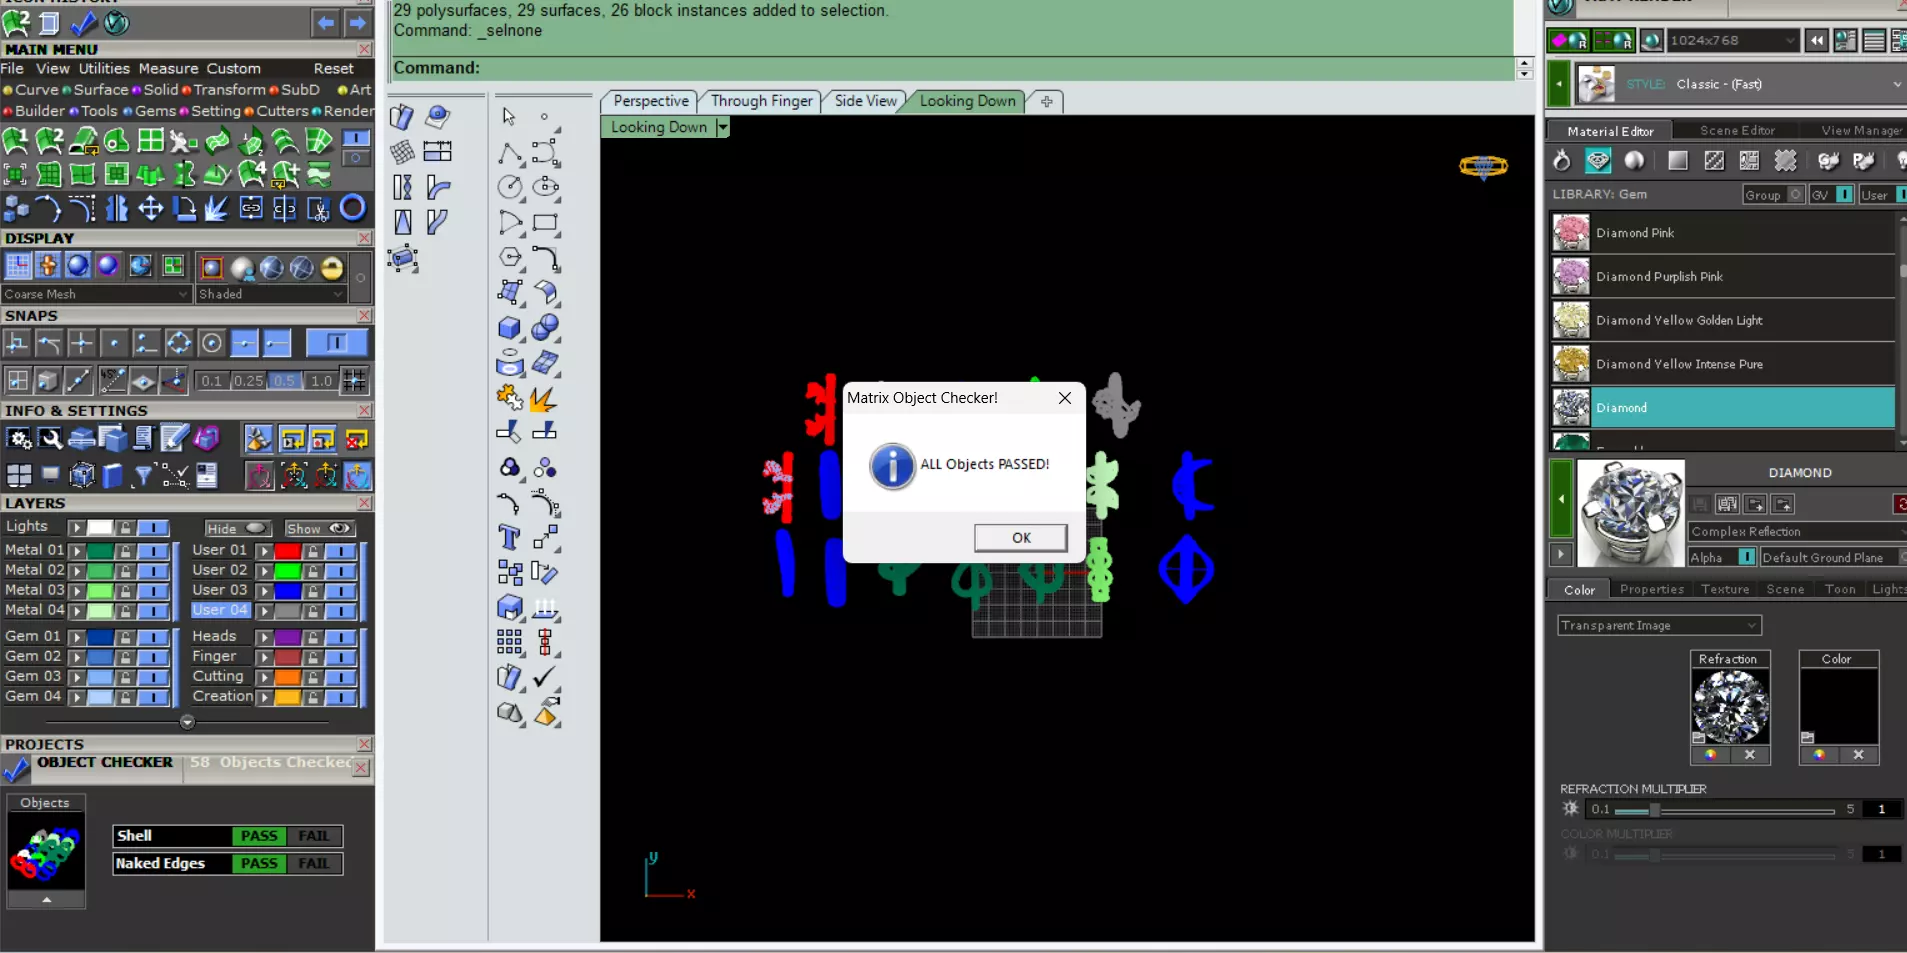This screenshot has height=953, width=1907.
Task: Pick the polyline drawing tool
Action: (x=510, y=153)
